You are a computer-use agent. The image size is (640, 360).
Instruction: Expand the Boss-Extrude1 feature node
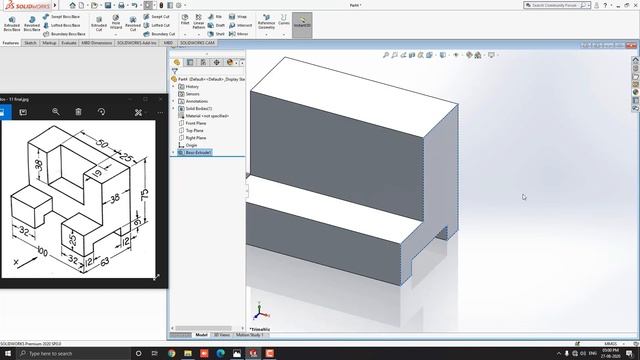(x=173, y=152)
